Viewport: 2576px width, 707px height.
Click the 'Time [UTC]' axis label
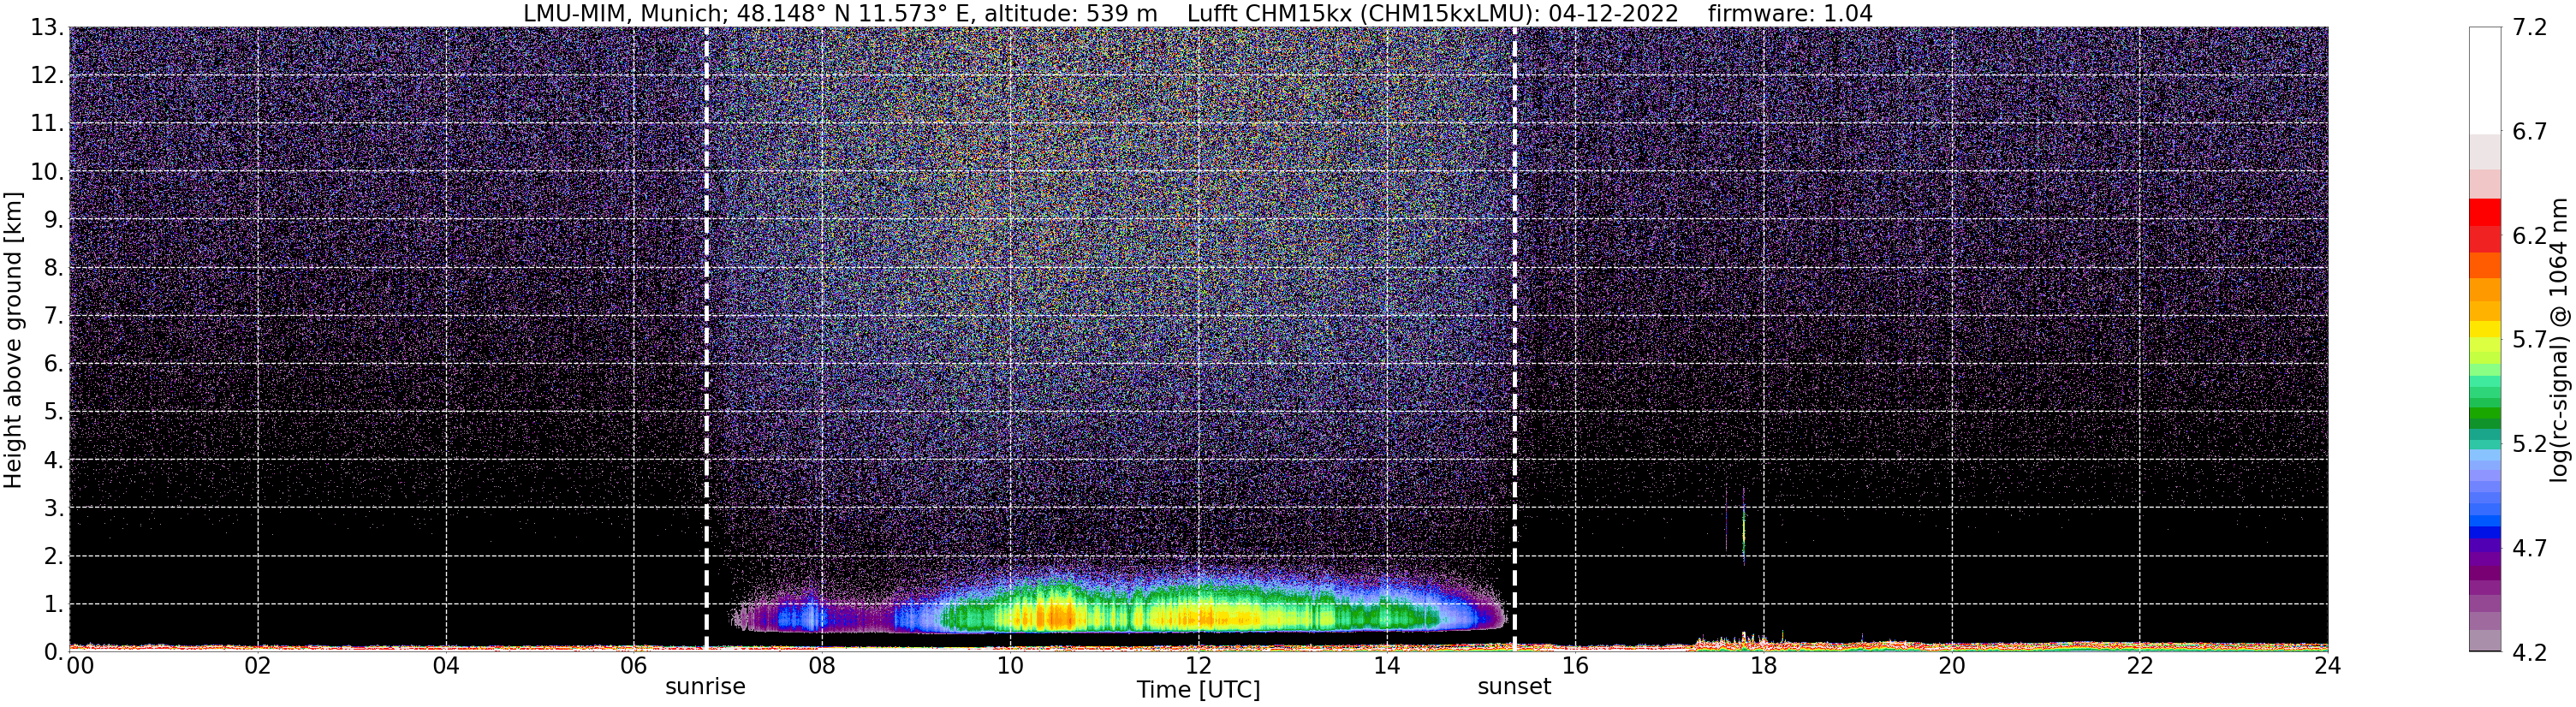(x=1198, y=690)
